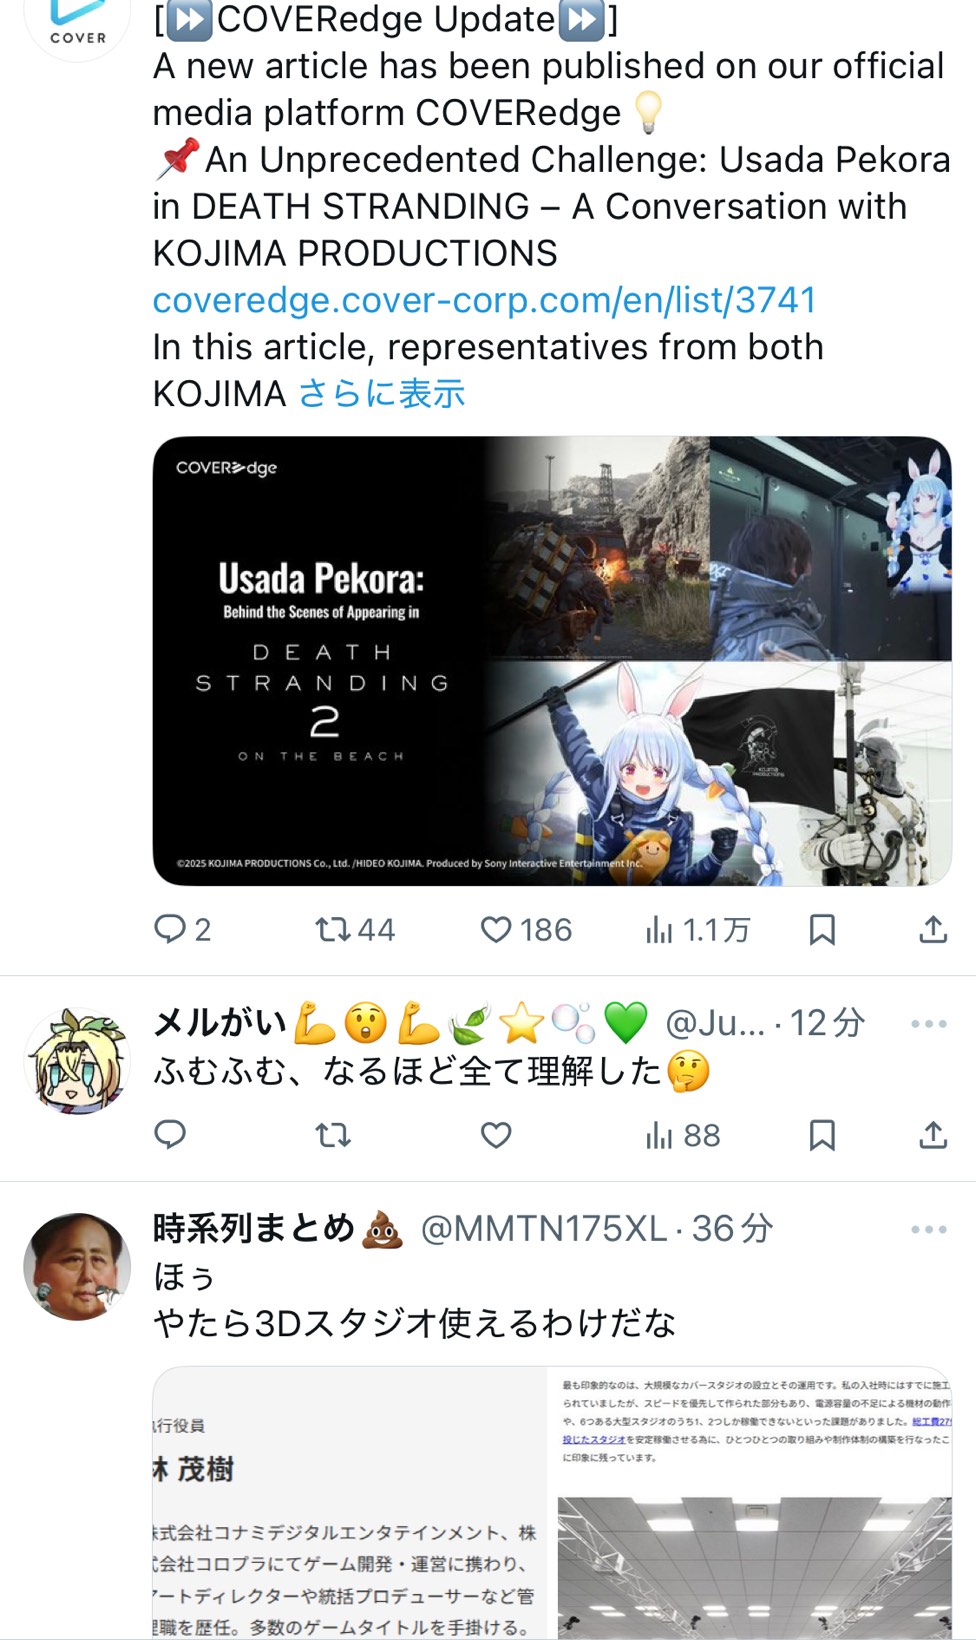Viewport: 976px width, 1640px height.
Task: Open more options for 時系列まとめ tweet
Action: coord(929,1229)
